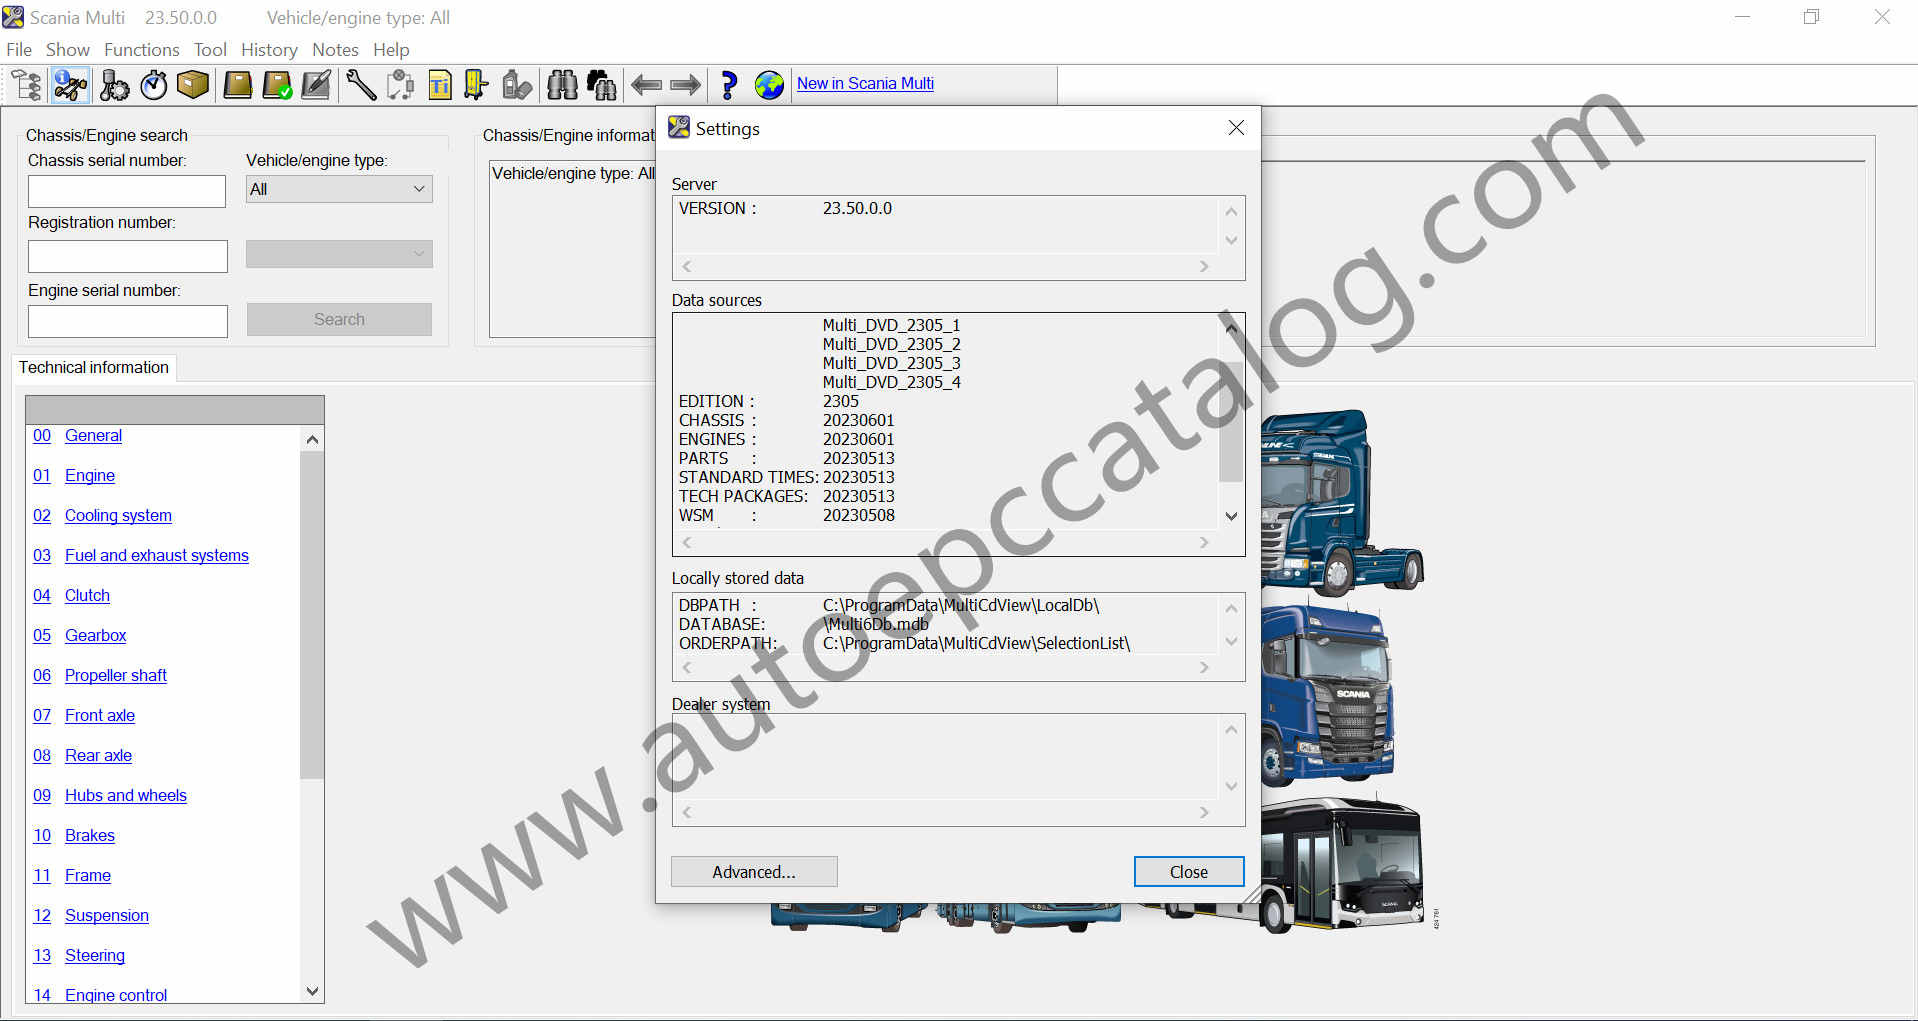The width and height of the screenshot is (1918, 1021).
Task: Open the Notes menu
Action: coord(335,49)
